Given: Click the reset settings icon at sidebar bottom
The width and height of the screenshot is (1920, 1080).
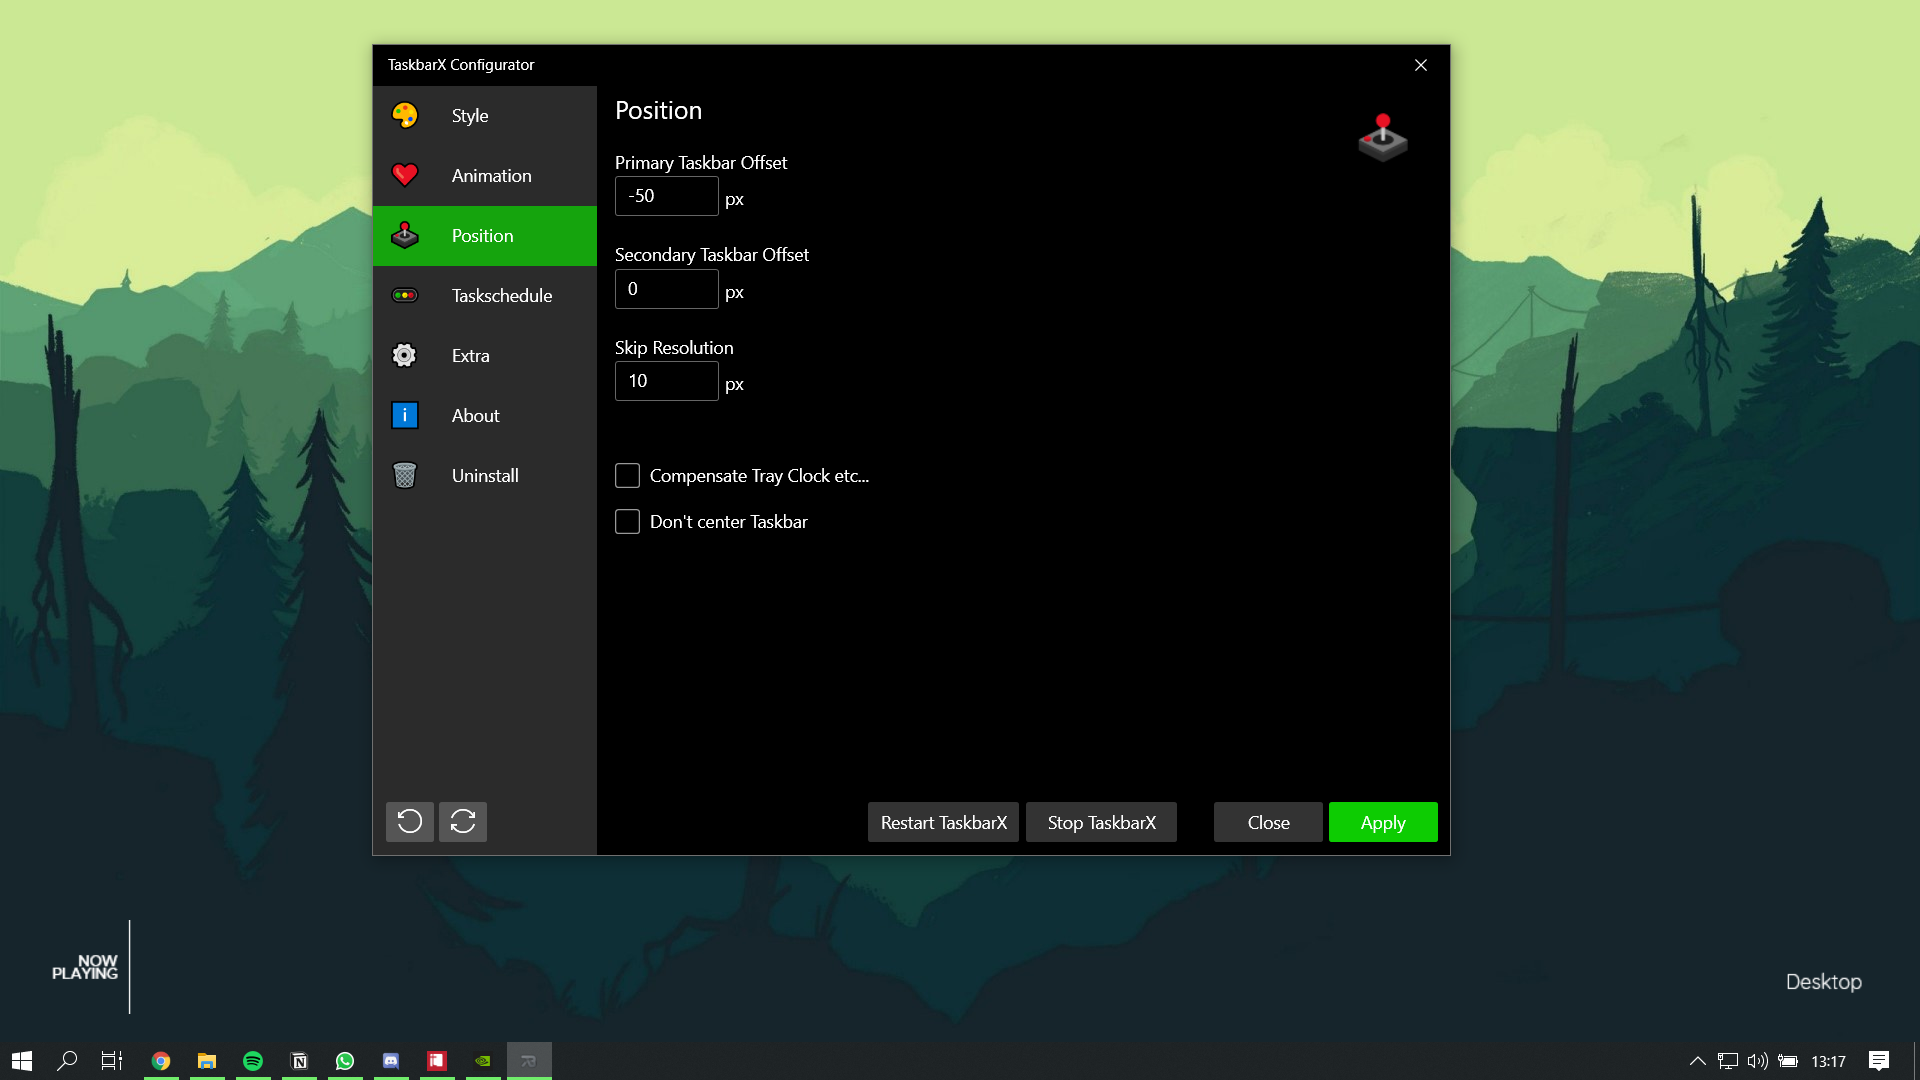Looking at the screenshot, I should (x=409, y=821).
